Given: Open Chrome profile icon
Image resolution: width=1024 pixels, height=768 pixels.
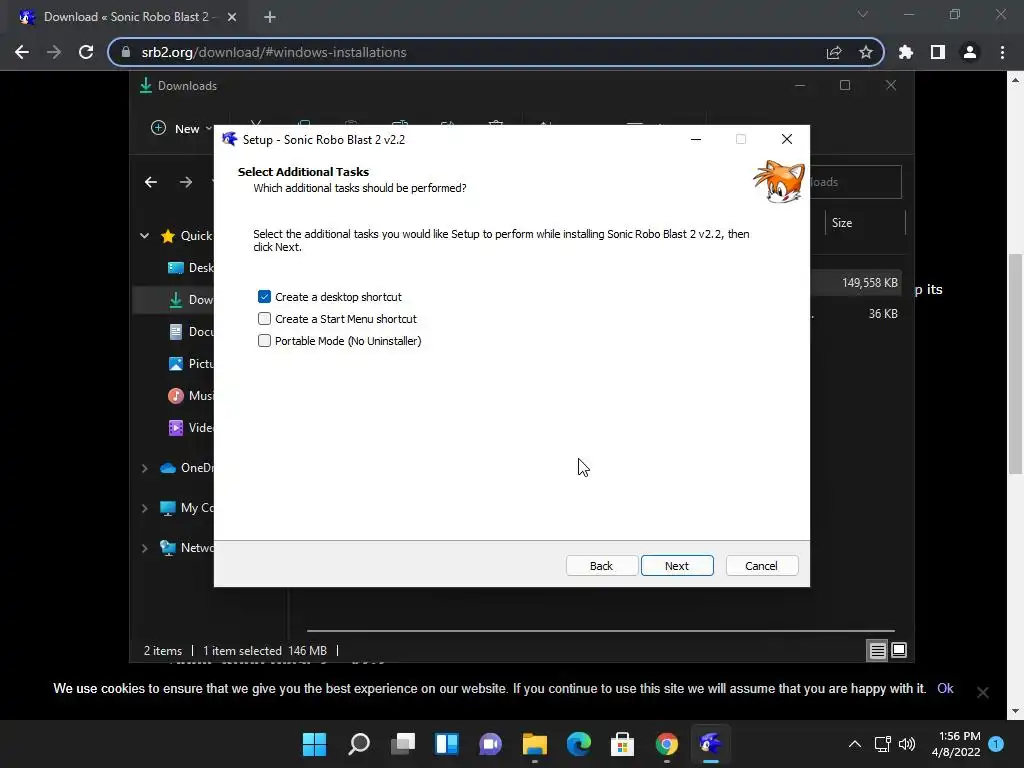Looking at the screenshot, I should 970,52.
